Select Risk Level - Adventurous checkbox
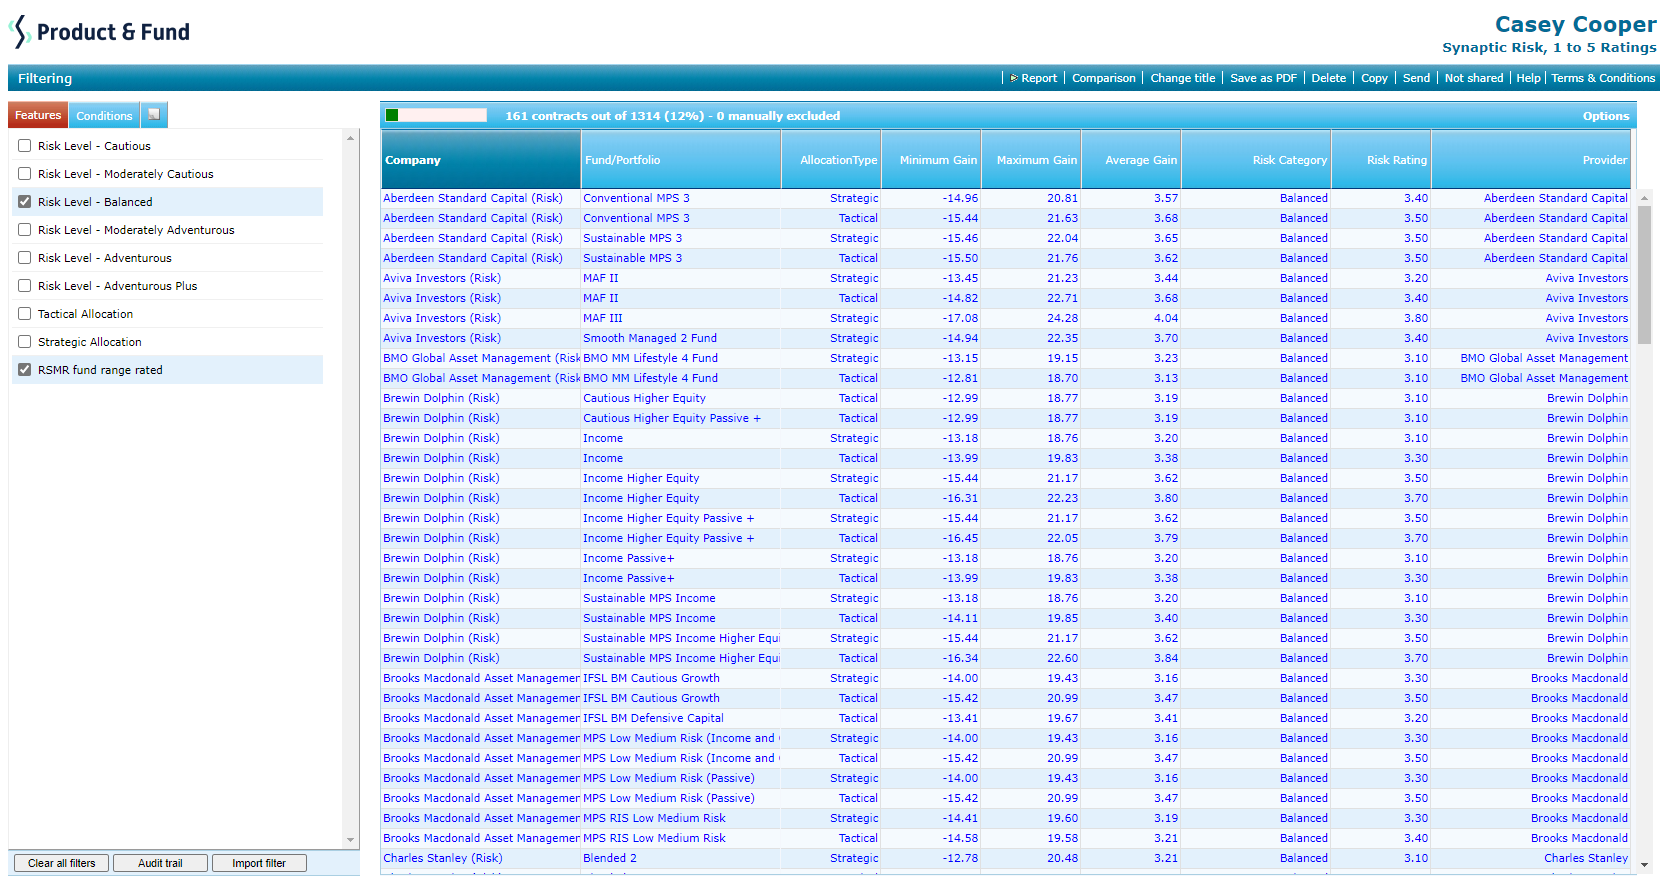 [25, 257]
